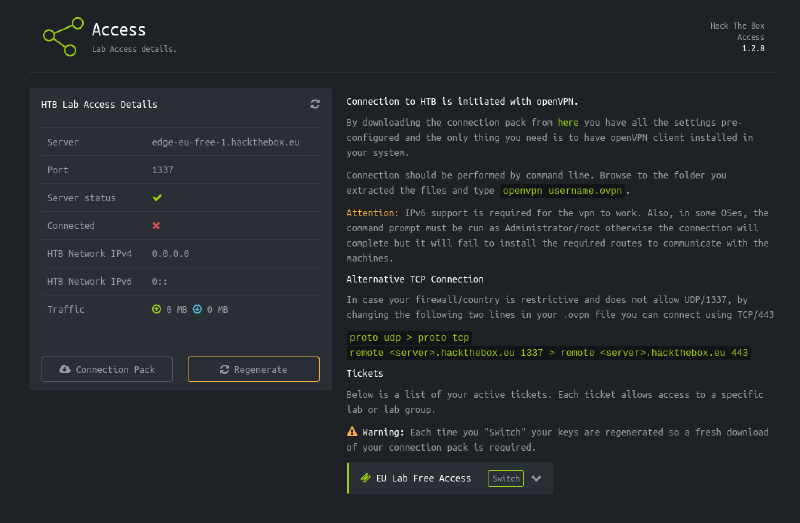Image resolution: width=800 pixels, height=523 pixels.
Task: Click the 'Tickets' heading
Action: click(365, 373)
